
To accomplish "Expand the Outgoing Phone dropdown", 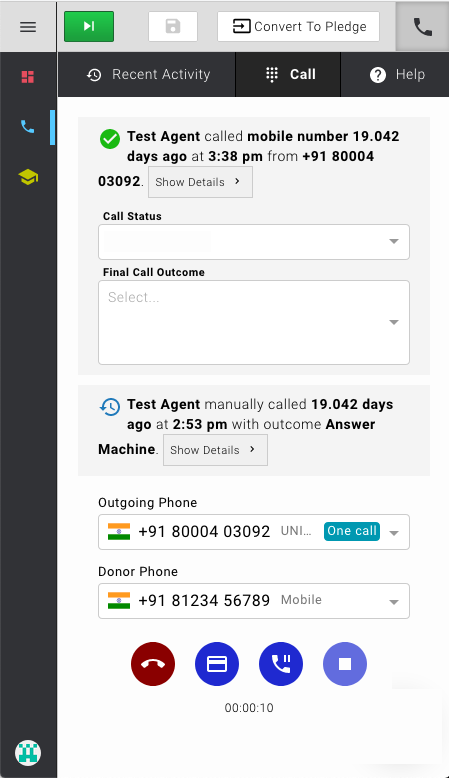I will coord(254,532).
